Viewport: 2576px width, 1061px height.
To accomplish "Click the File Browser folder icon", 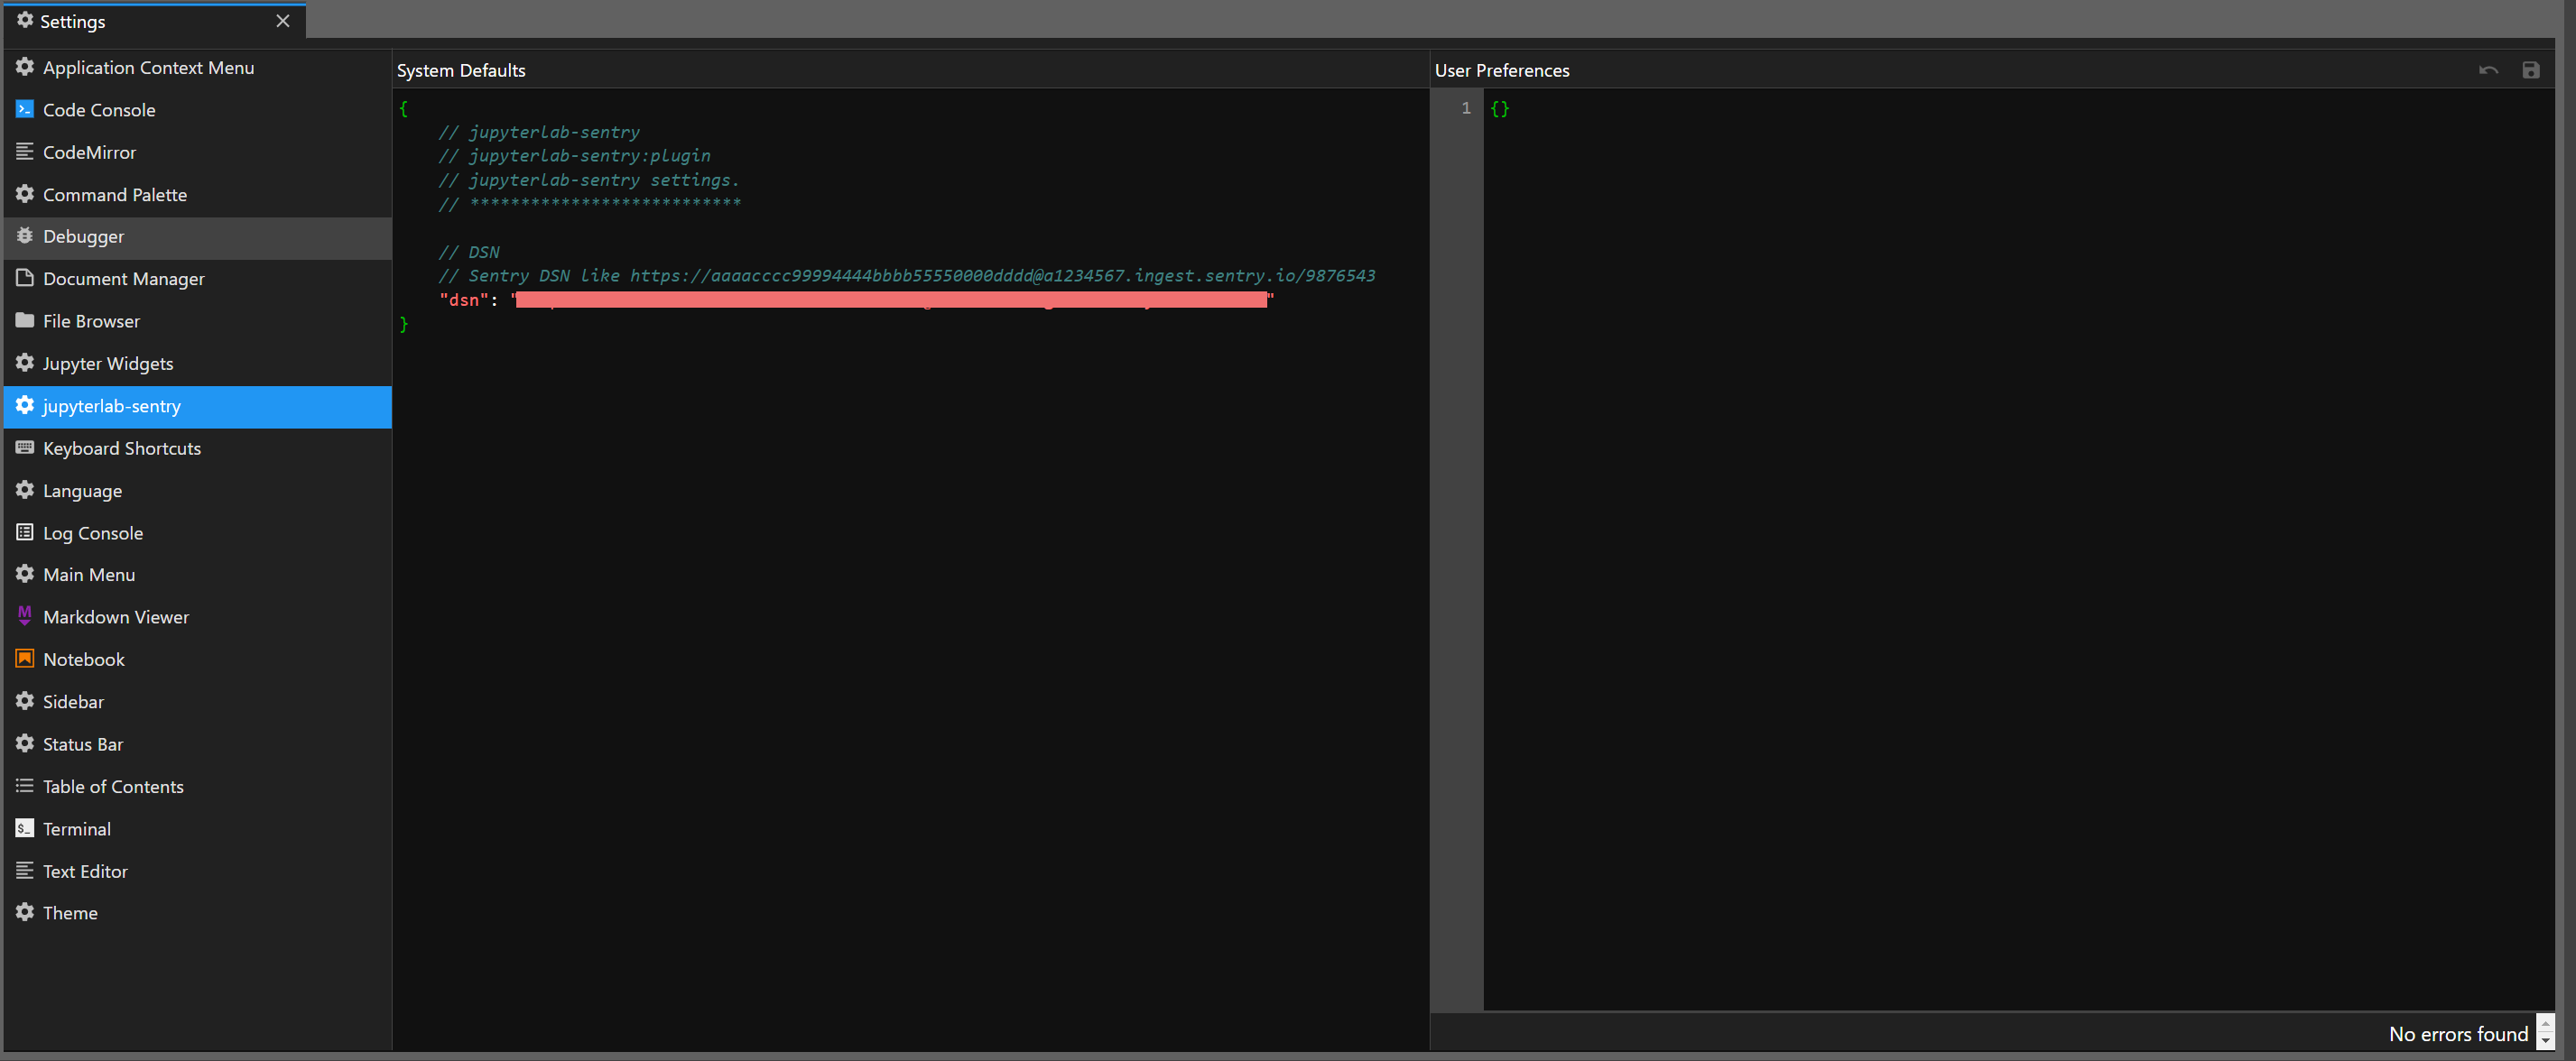I will tap(25, 320).
